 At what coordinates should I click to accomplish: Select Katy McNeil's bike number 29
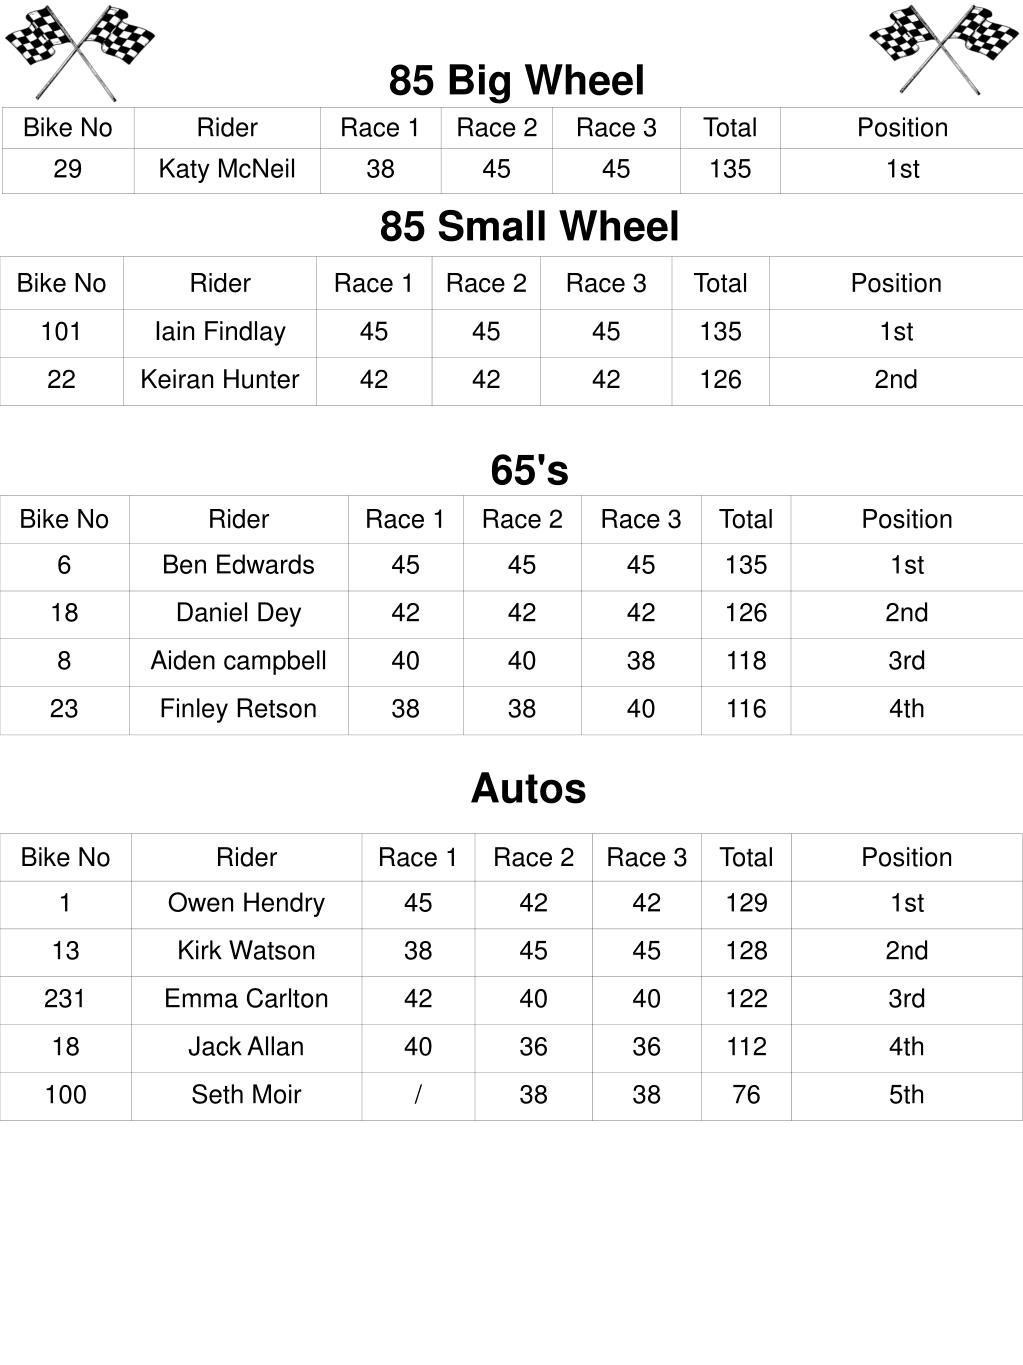[x=67, y=170]
